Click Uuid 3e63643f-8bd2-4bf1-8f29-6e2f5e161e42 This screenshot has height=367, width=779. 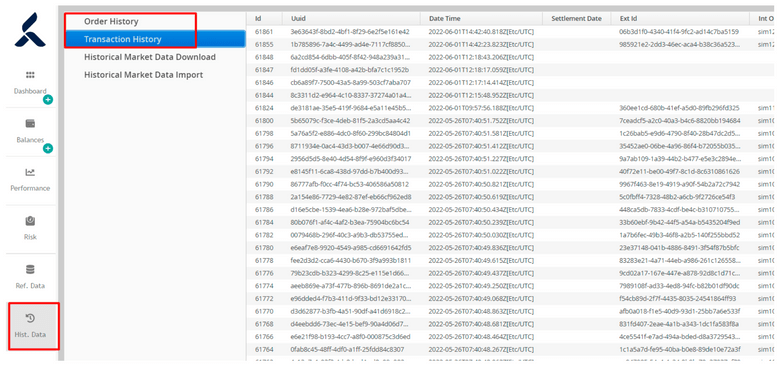[350, 32]
